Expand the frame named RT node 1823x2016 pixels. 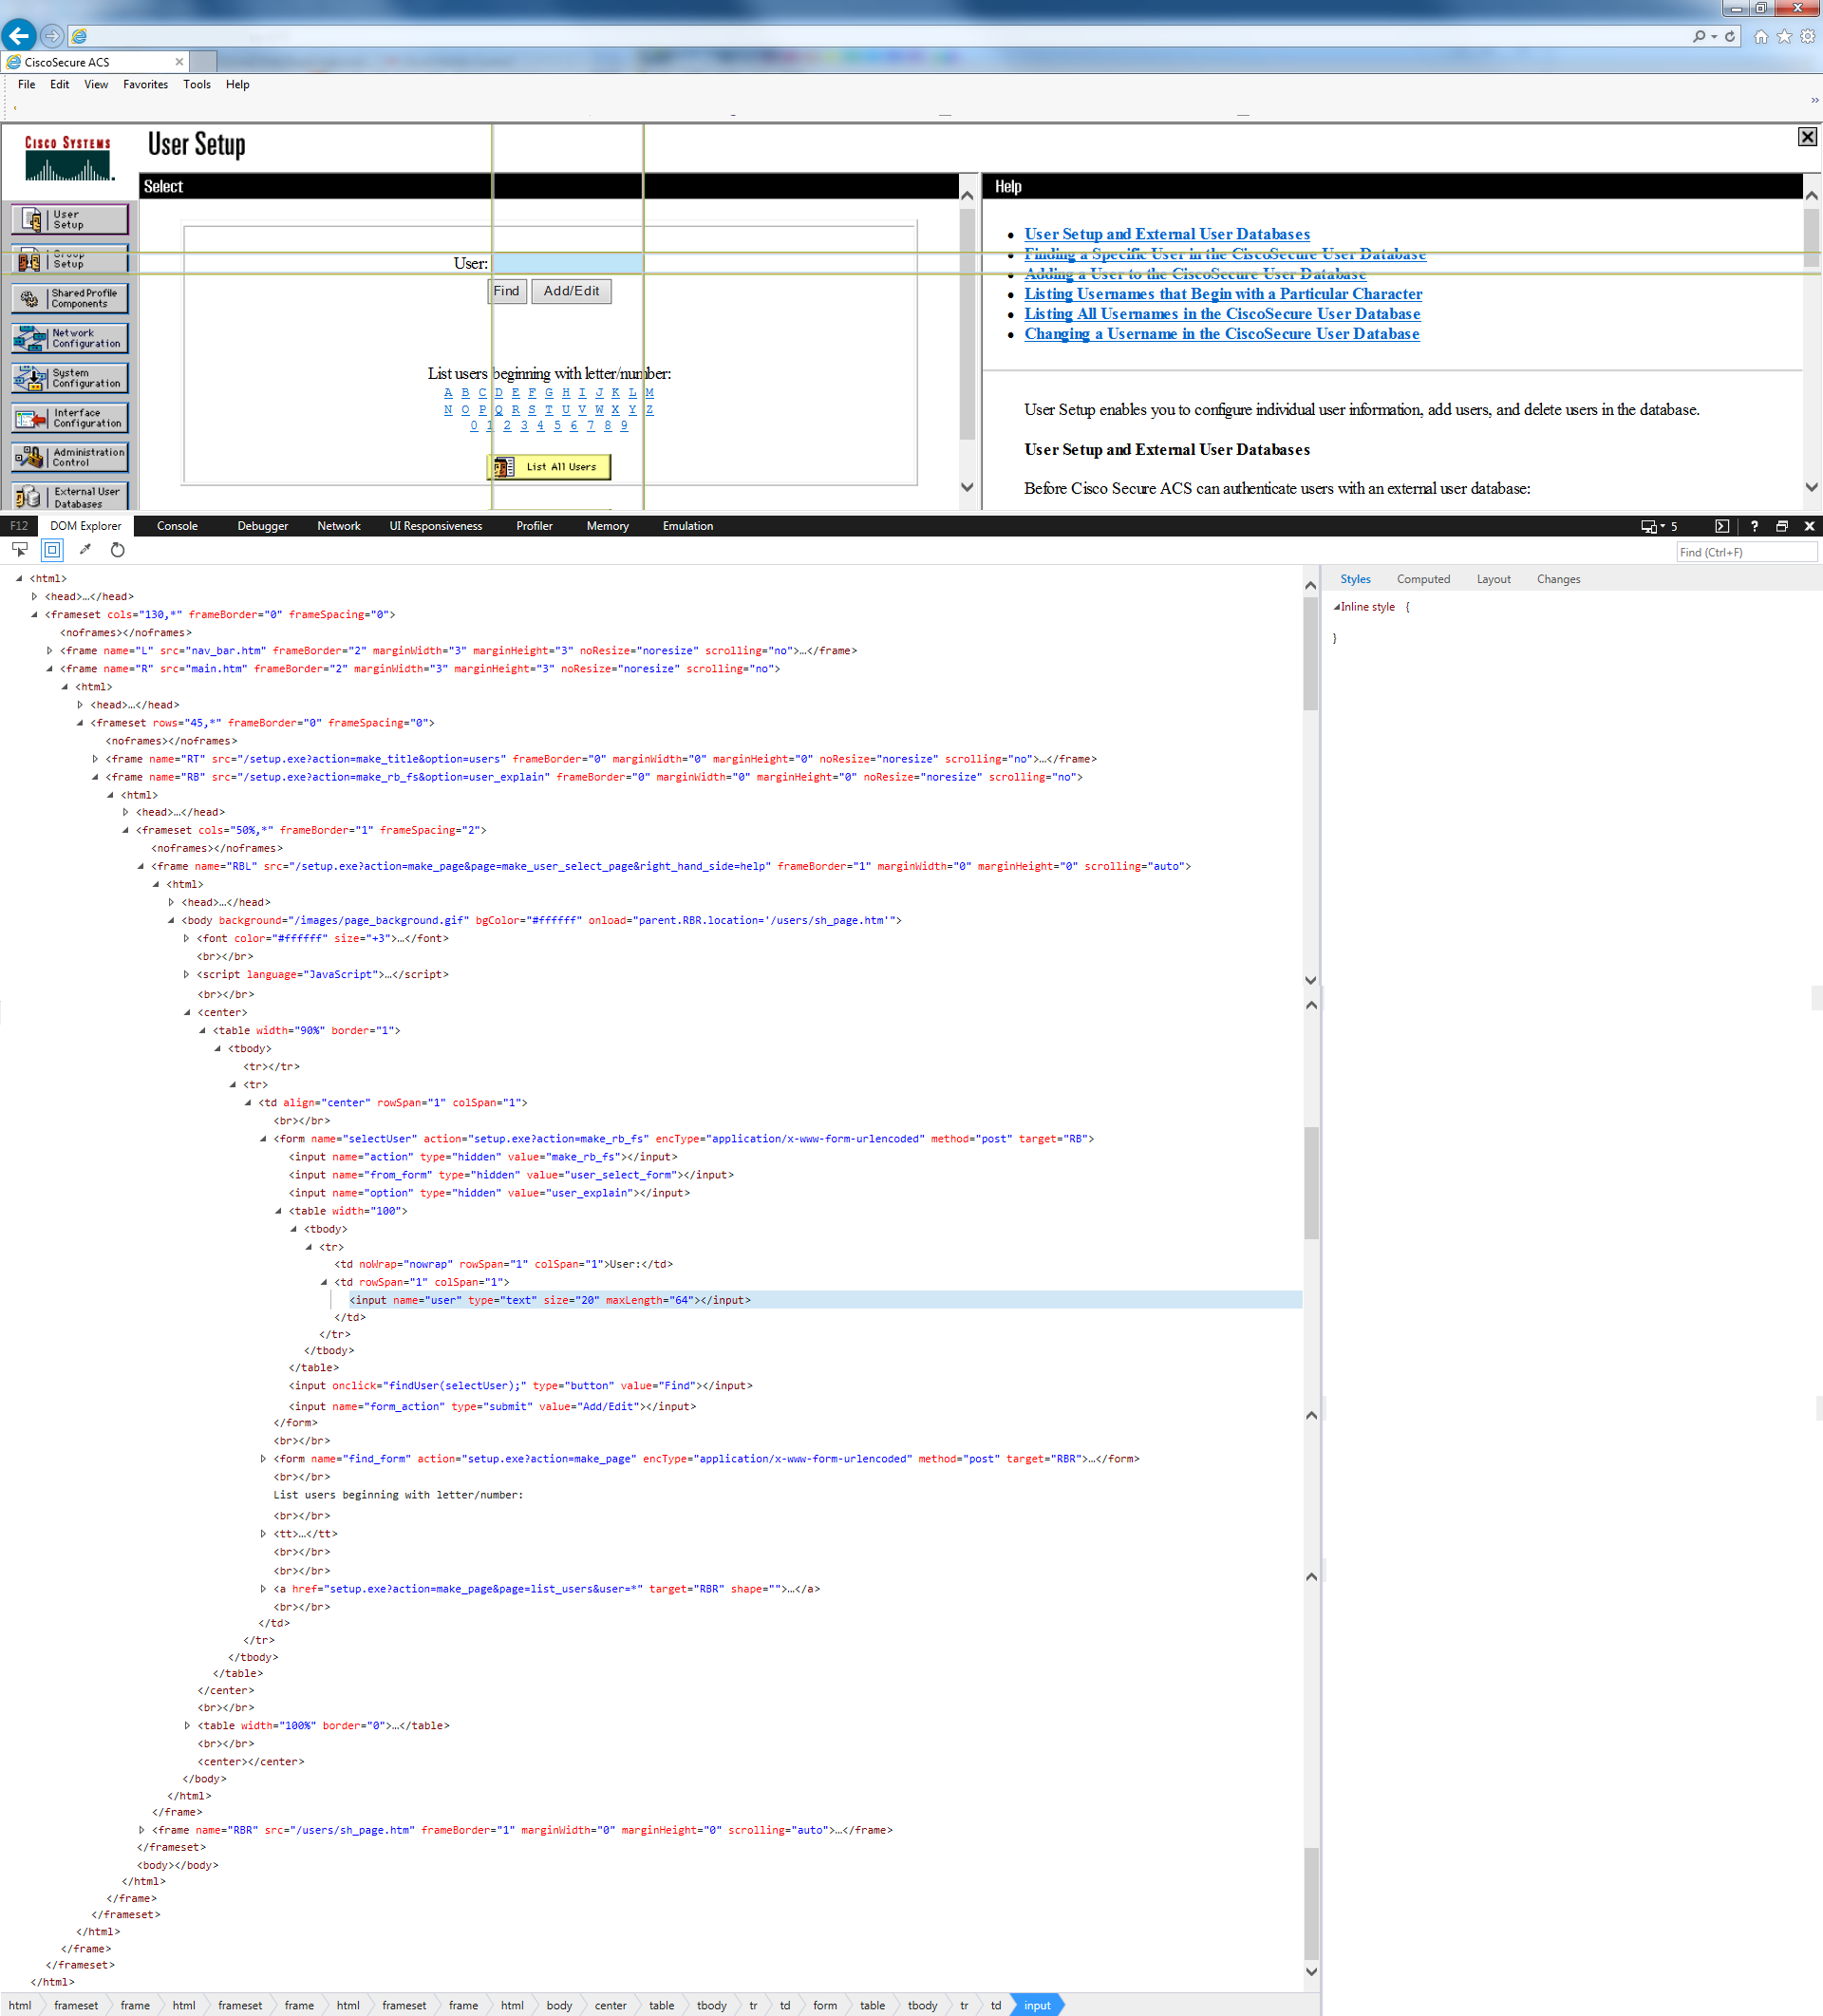[x=95, y=759]
